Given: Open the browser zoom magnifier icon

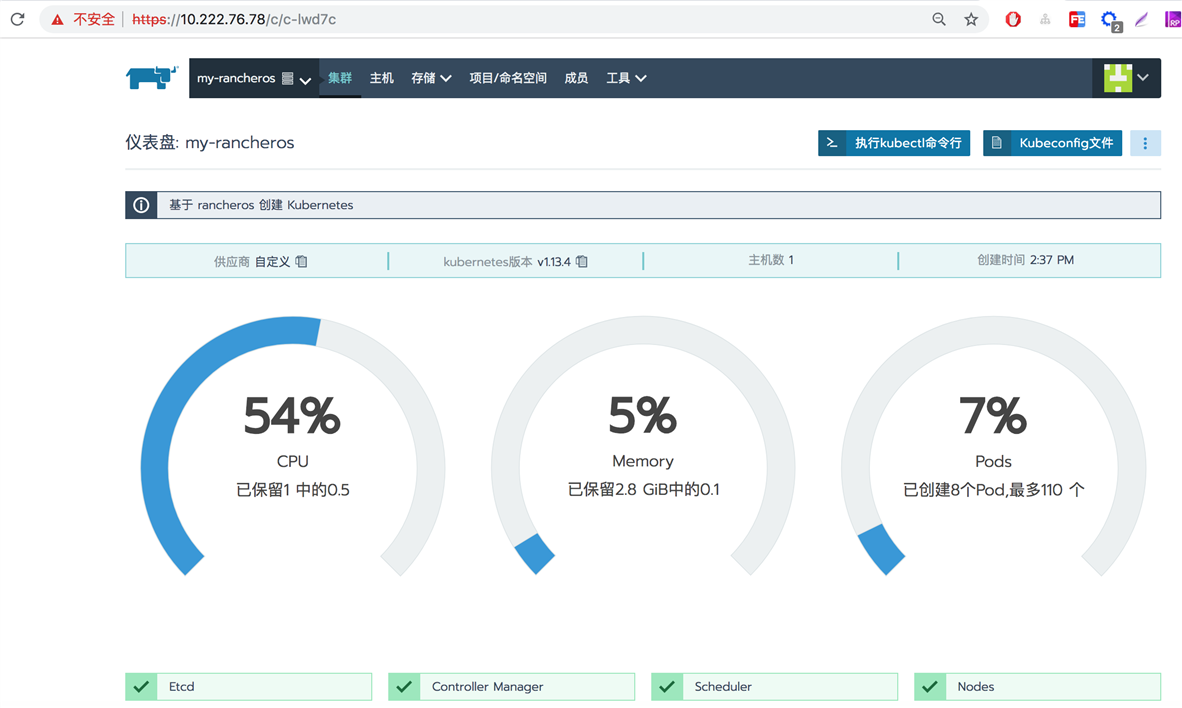Looking at the screenshot, I should point(939,19).
